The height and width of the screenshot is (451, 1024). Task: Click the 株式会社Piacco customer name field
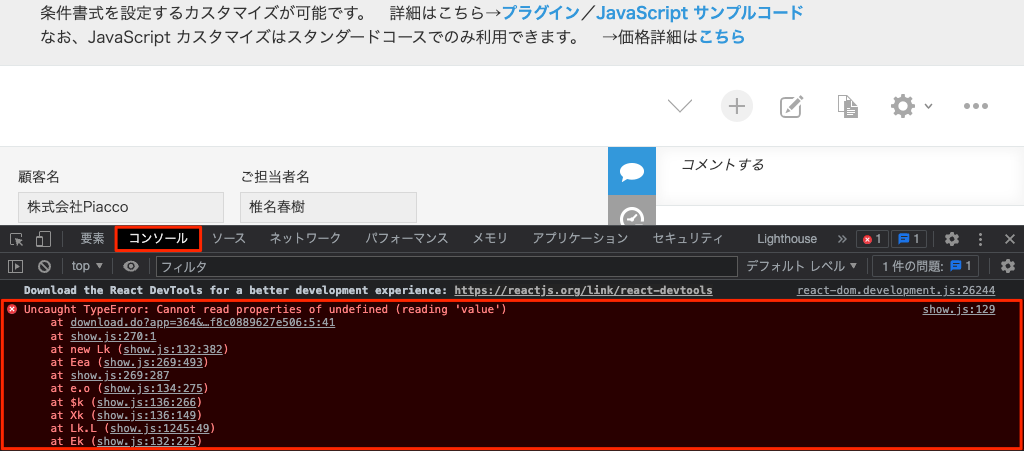pyautogui.click(x=121, y=208)
